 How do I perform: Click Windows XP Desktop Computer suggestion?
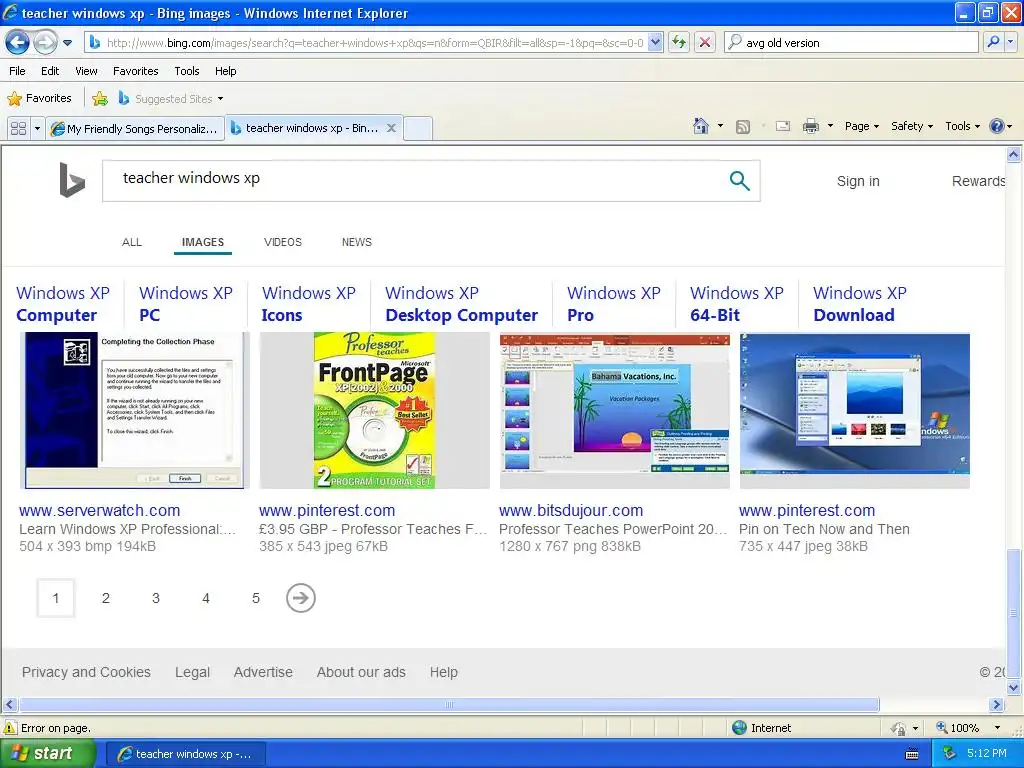pyautogui.click(x=461, y=304)
